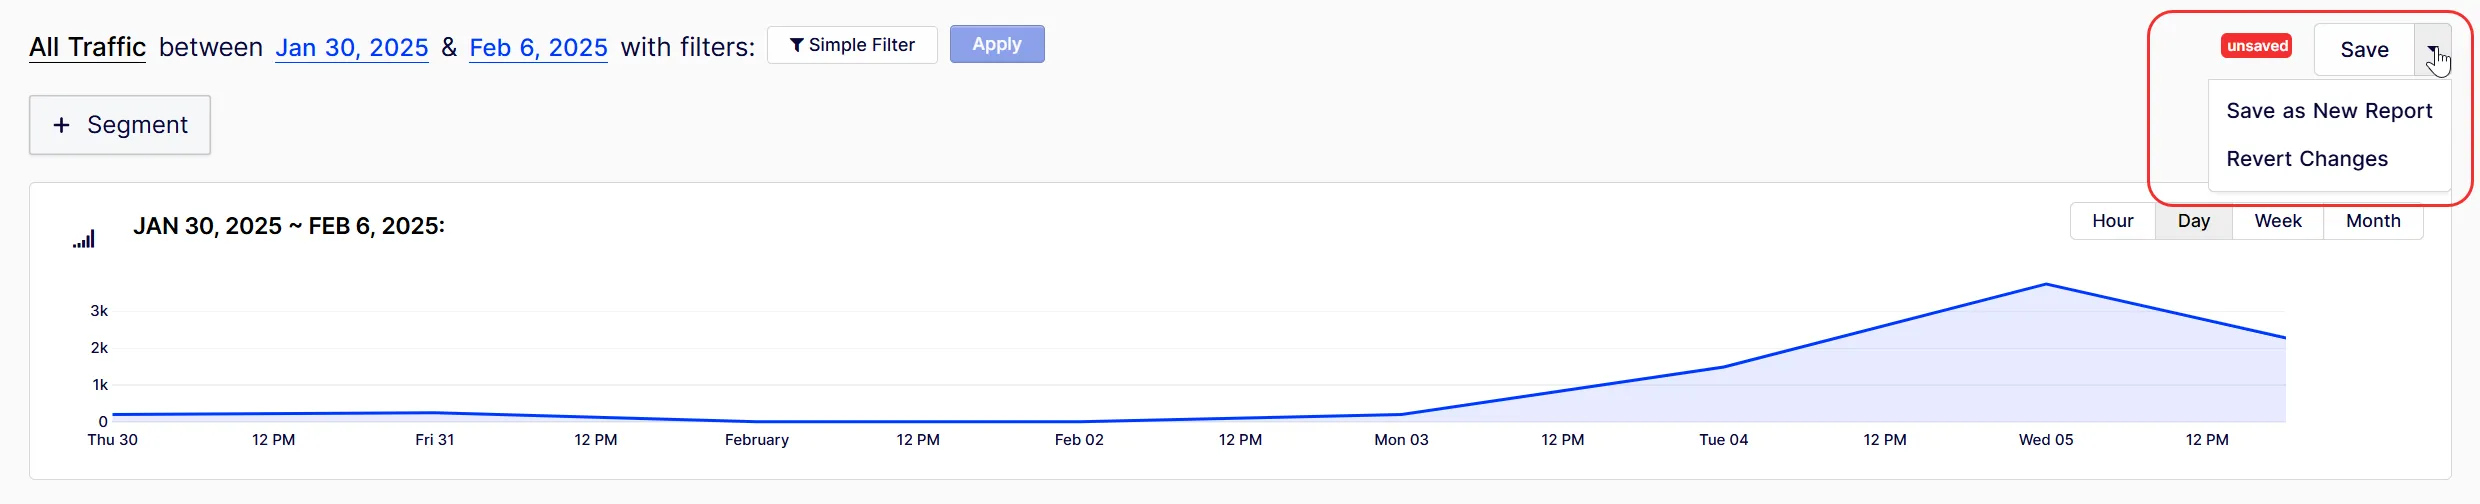Click the Wed 05 peak on chart

click(x=2046, y=284)
